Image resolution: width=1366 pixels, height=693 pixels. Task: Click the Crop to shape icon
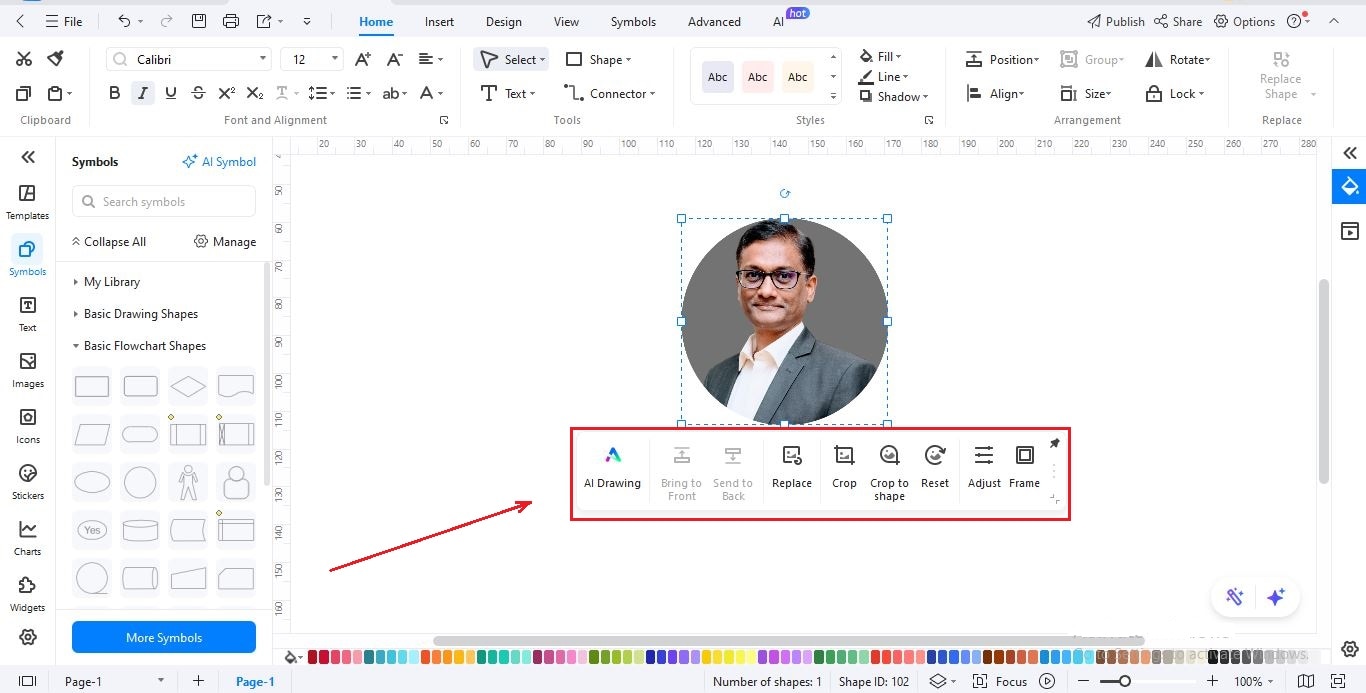pyautogui.click(x=888, y=468)
